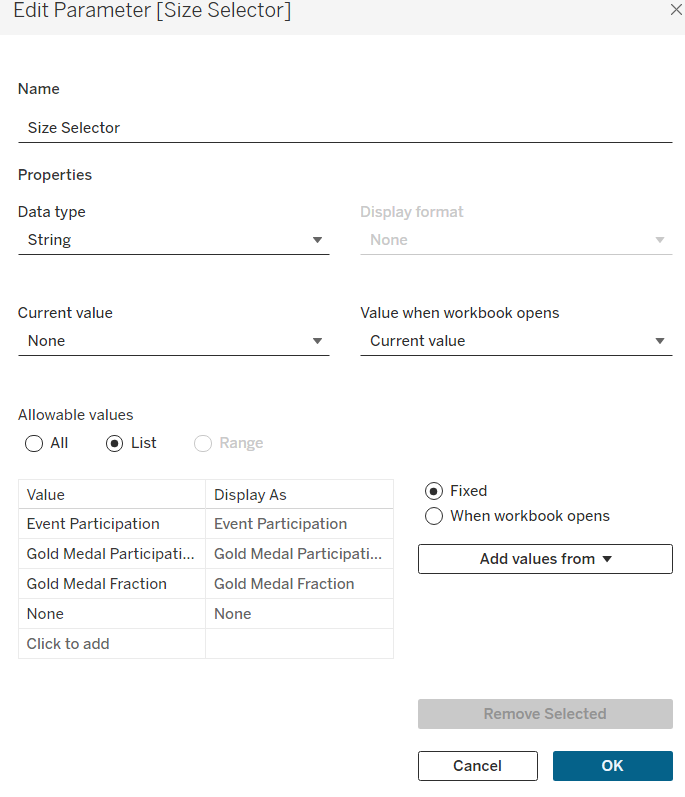Click the Gold Medal Participation value cell
The width and height of the screenshot is (685, 797).
[x=111, y=554]
